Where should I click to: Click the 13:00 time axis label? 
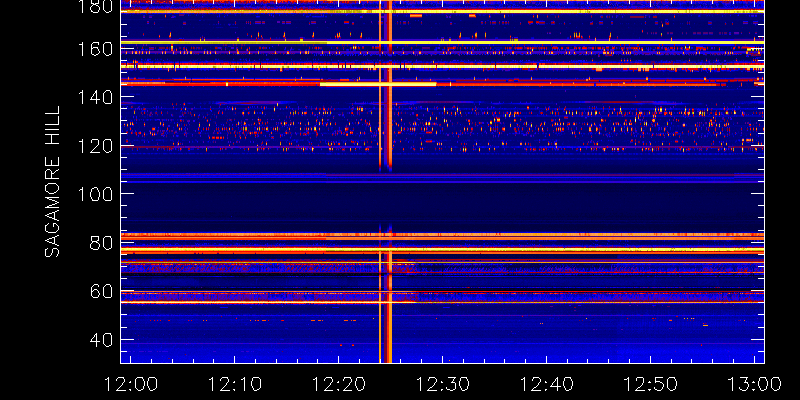pyautogui.click(x=754, y=383)
